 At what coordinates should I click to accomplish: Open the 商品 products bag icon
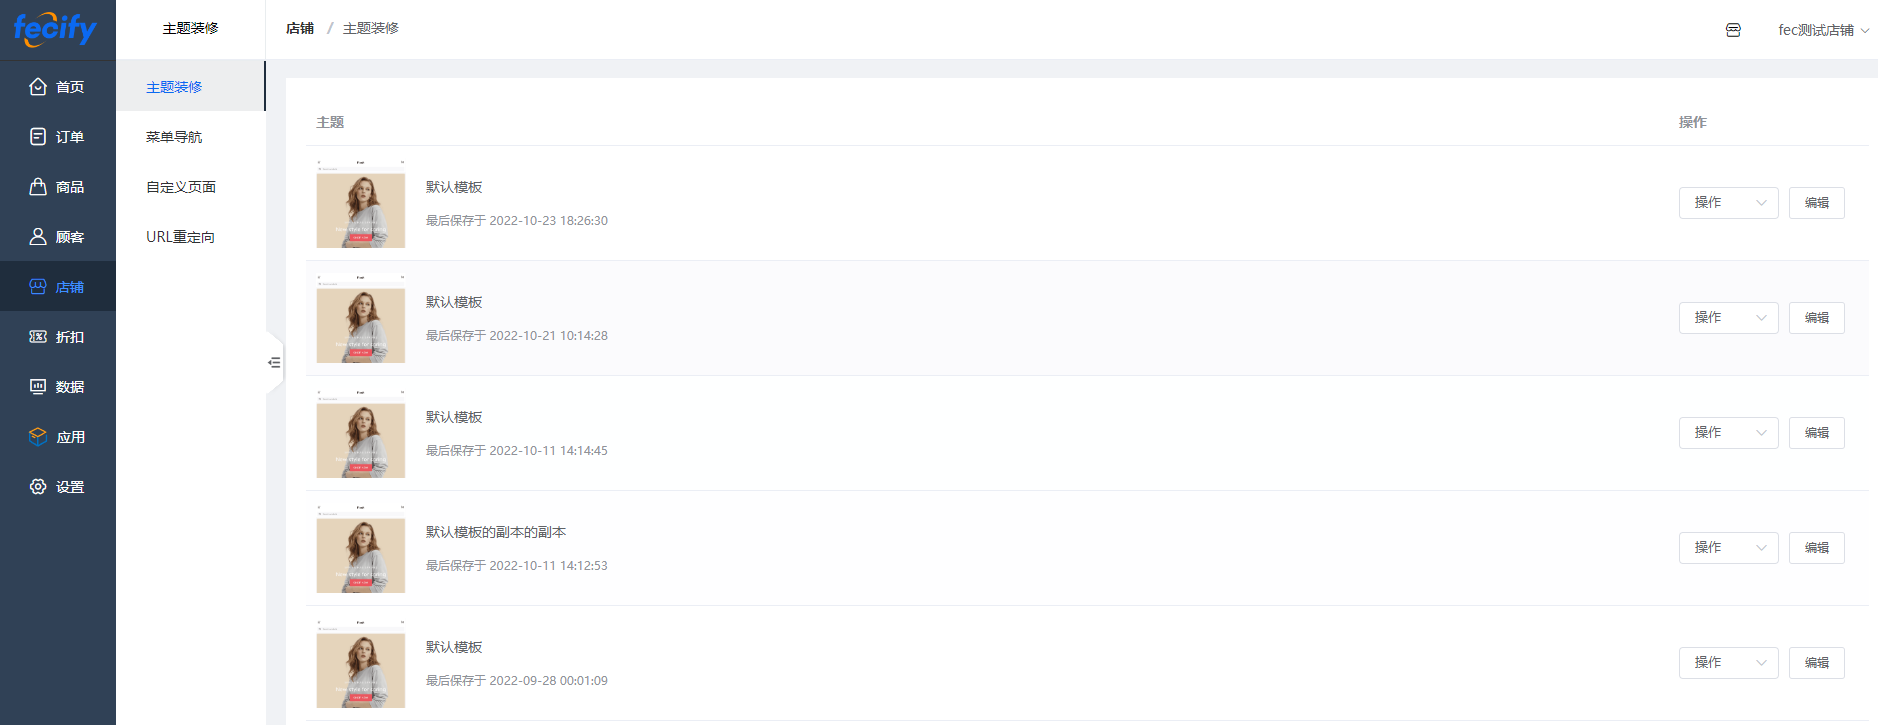point(38,187)
